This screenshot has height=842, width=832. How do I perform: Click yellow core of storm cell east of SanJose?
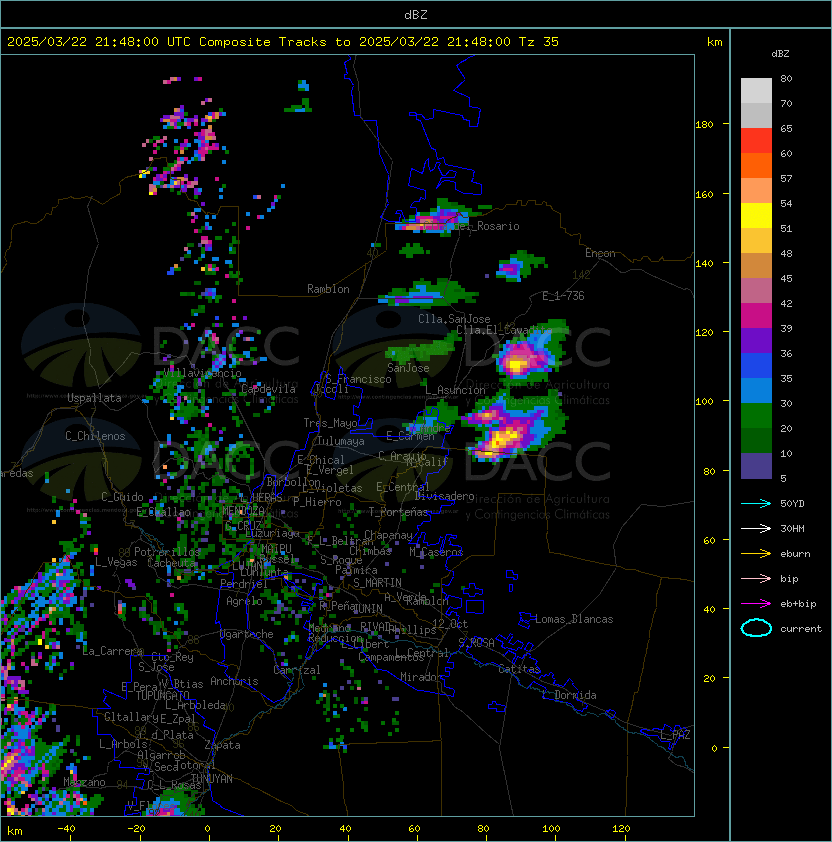(x=516, y=366)
